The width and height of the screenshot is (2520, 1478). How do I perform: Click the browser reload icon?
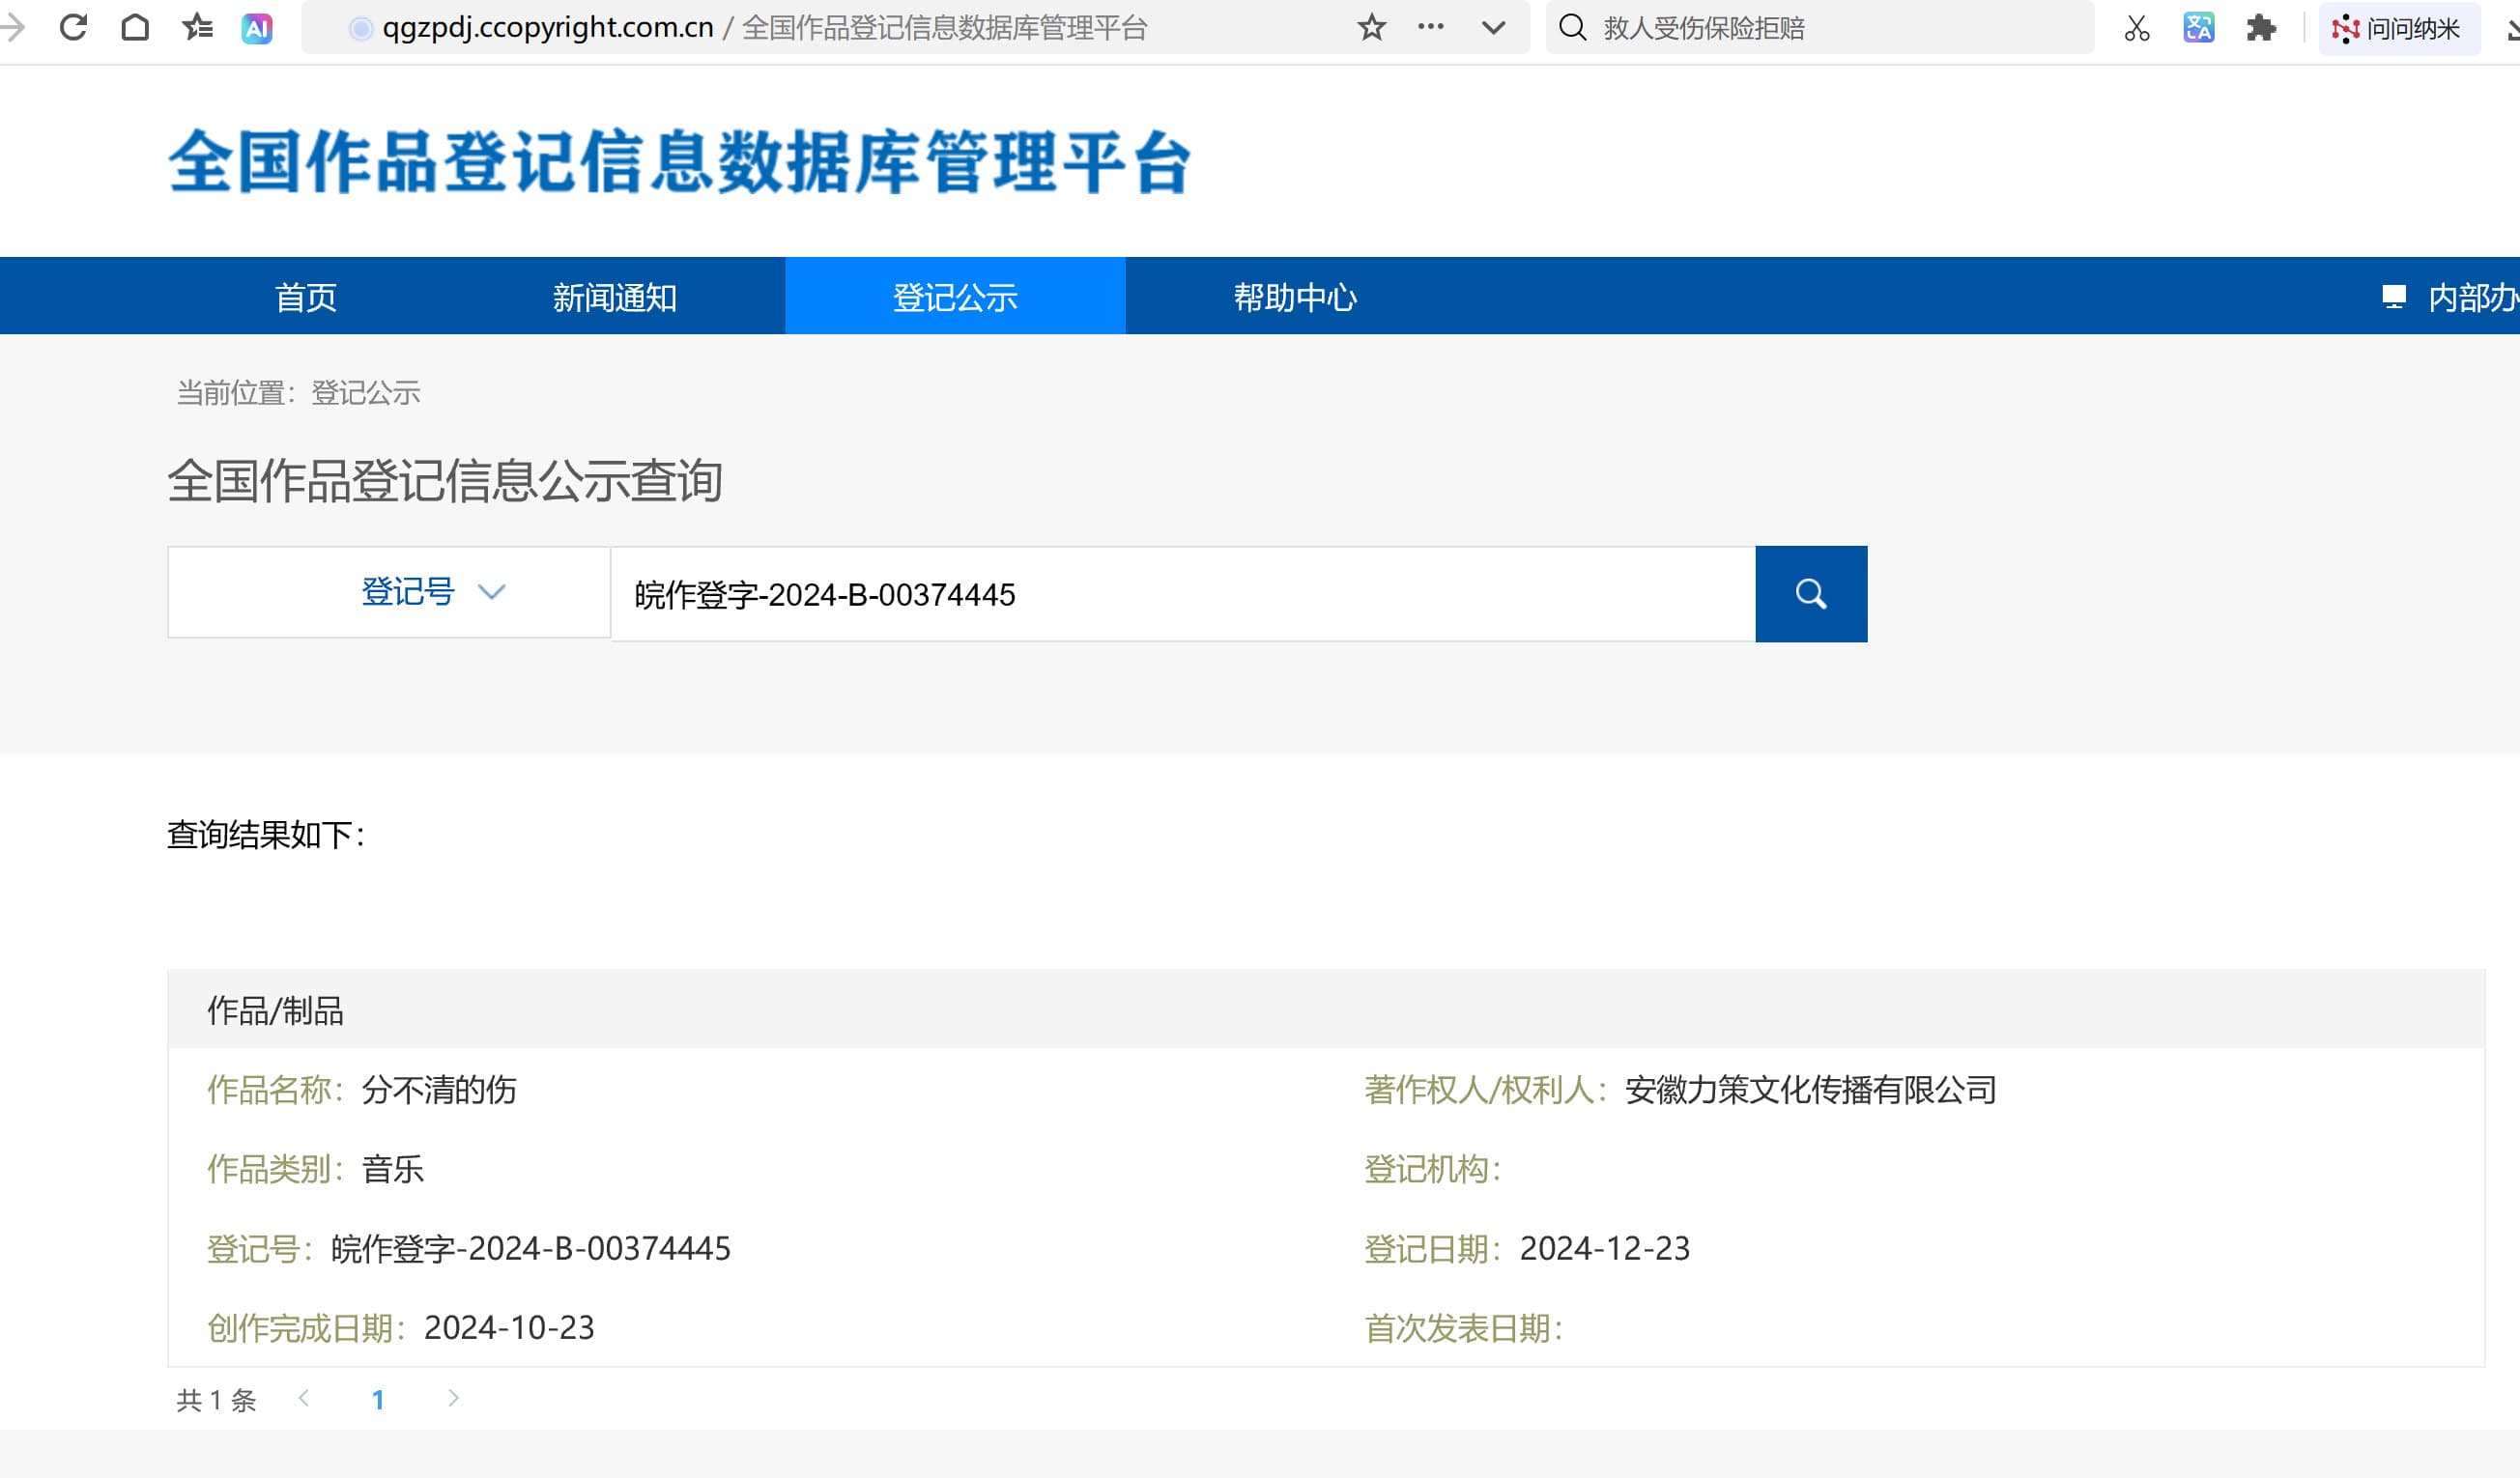tap(73, 27)
